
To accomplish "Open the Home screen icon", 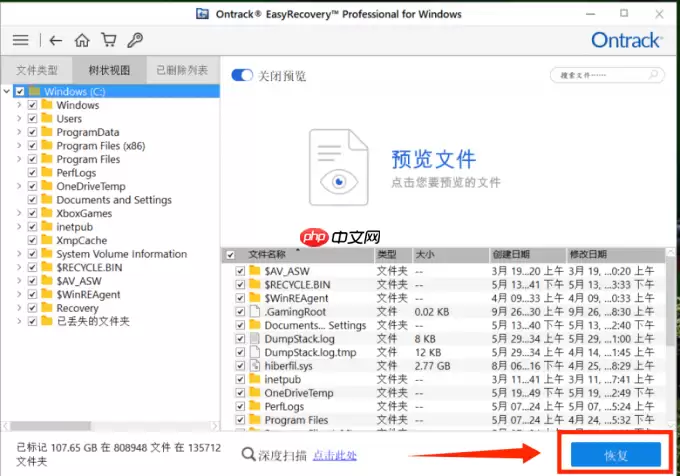I will 82,40.
